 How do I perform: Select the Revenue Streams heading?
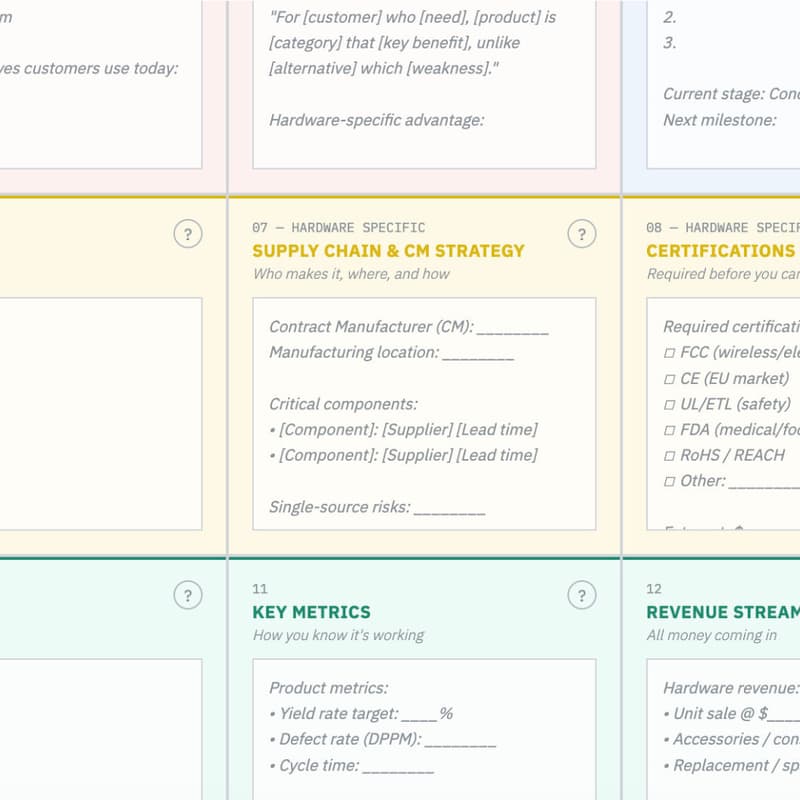coord(722,612)
